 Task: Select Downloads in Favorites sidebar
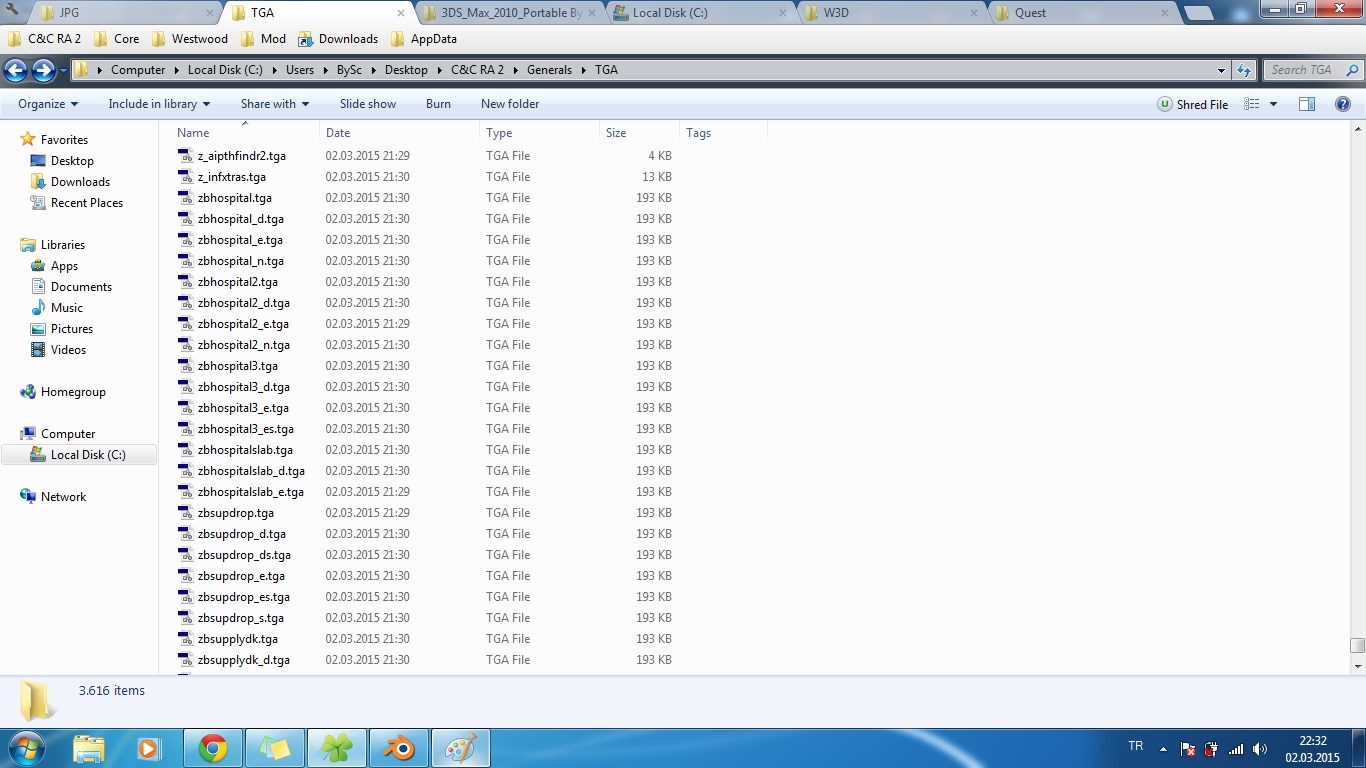pos(80,182)
